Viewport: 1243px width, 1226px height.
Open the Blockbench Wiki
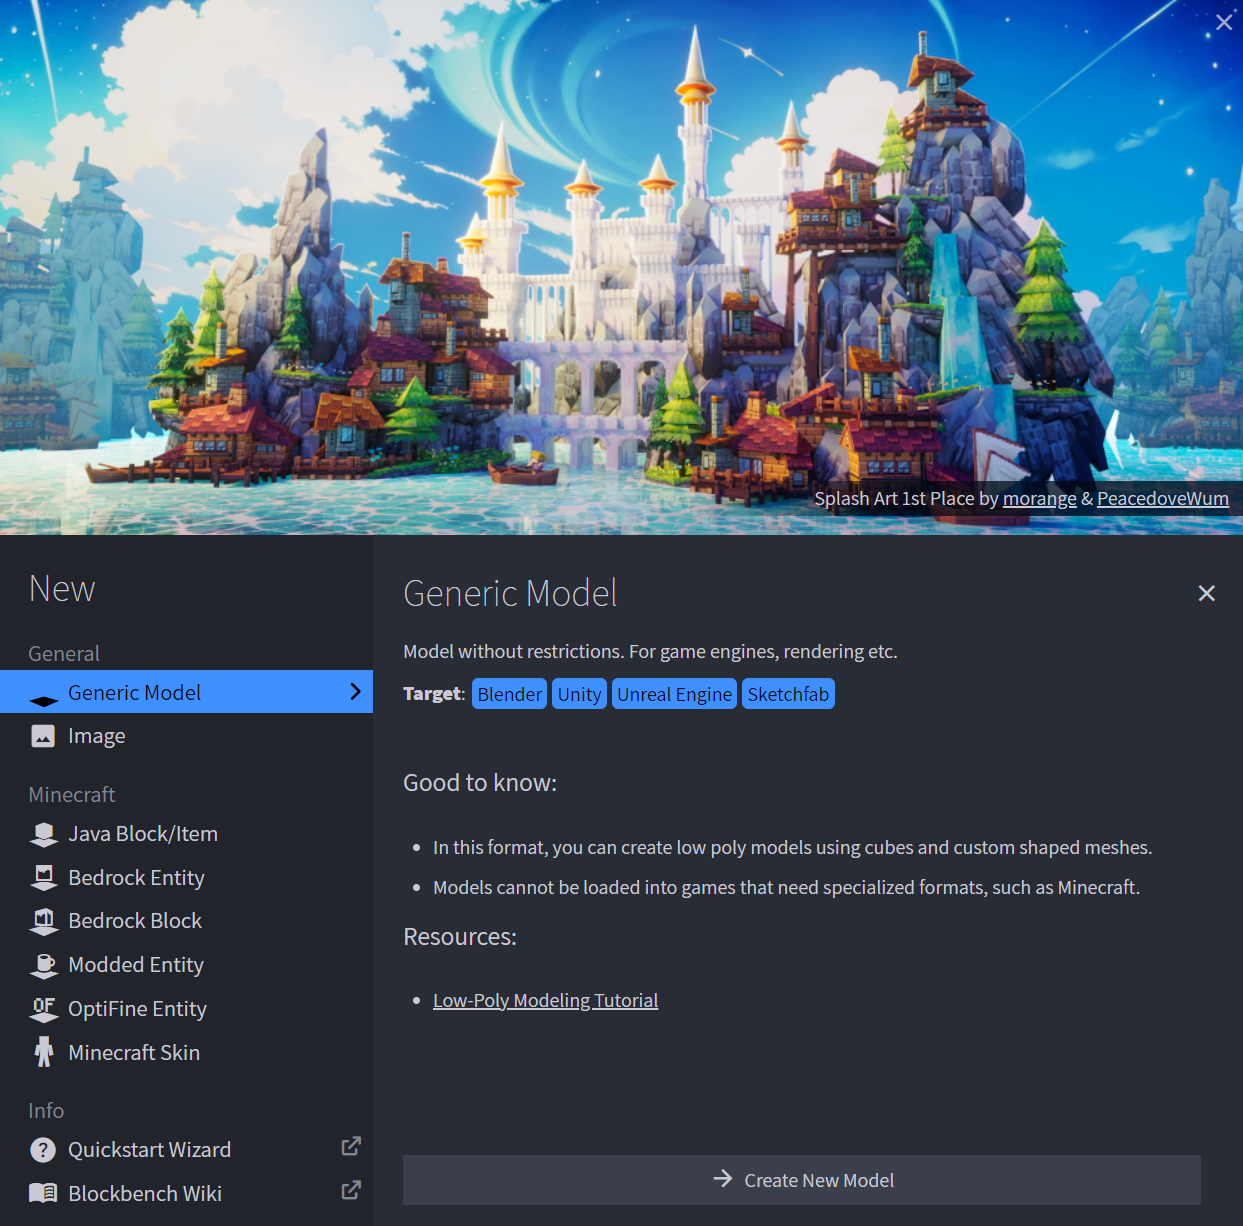click(x=186, y=1194)
